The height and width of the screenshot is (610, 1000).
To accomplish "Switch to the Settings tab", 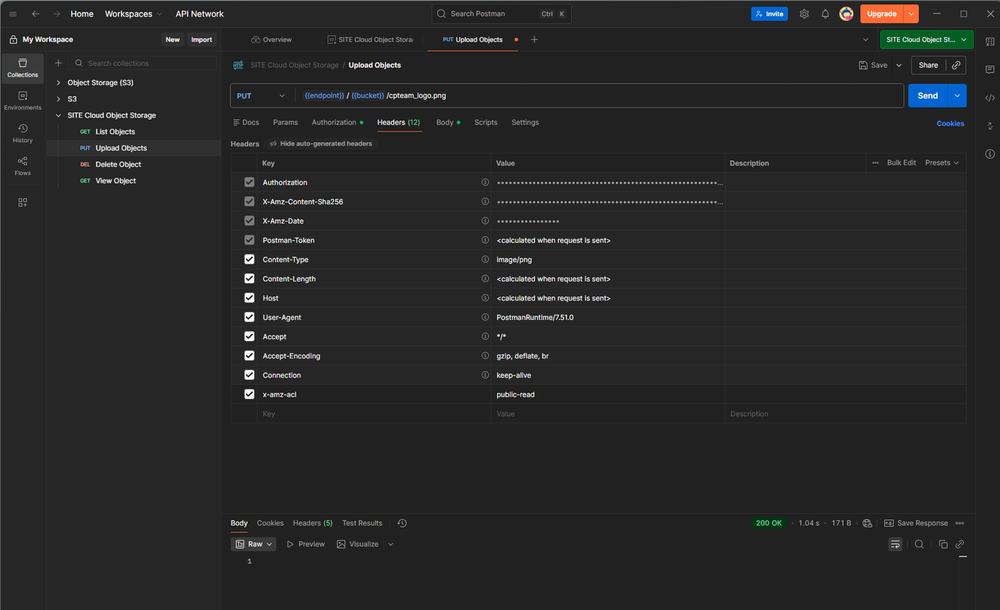I will pyautogui.click(x=525, y=123).
